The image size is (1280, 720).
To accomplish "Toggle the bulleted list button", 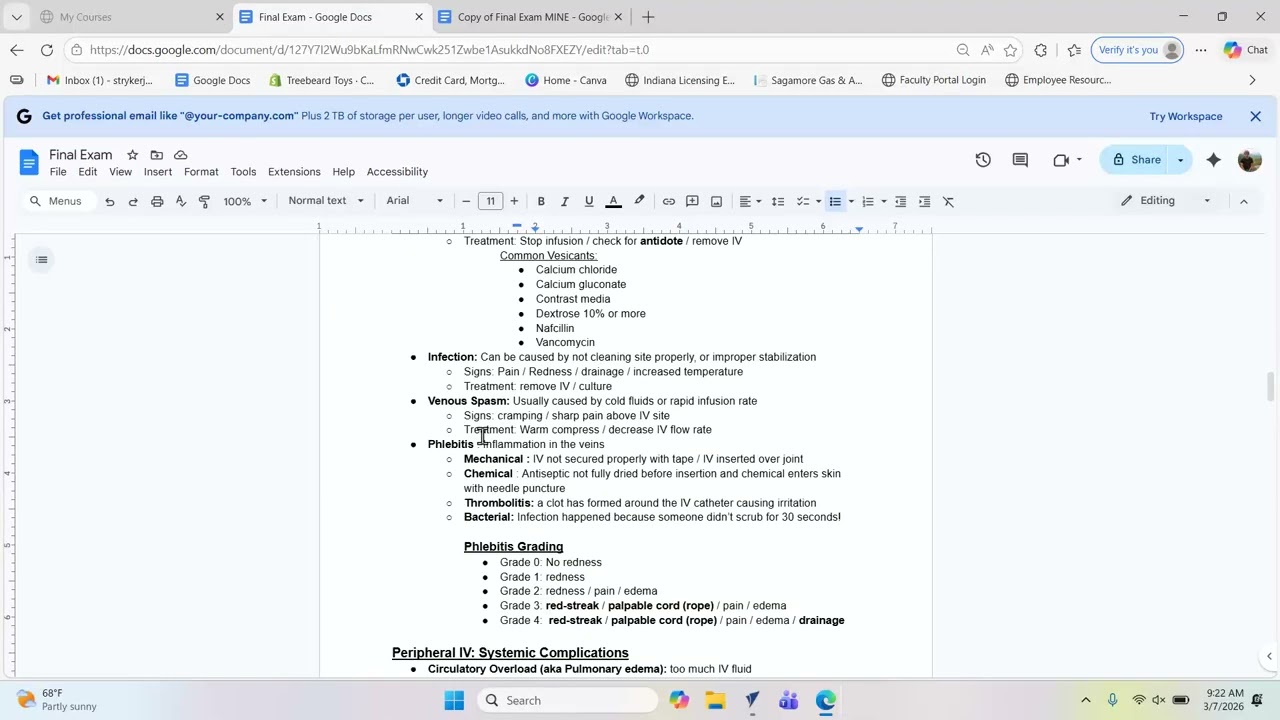I will pyautogui.click(x=835, y=201).
